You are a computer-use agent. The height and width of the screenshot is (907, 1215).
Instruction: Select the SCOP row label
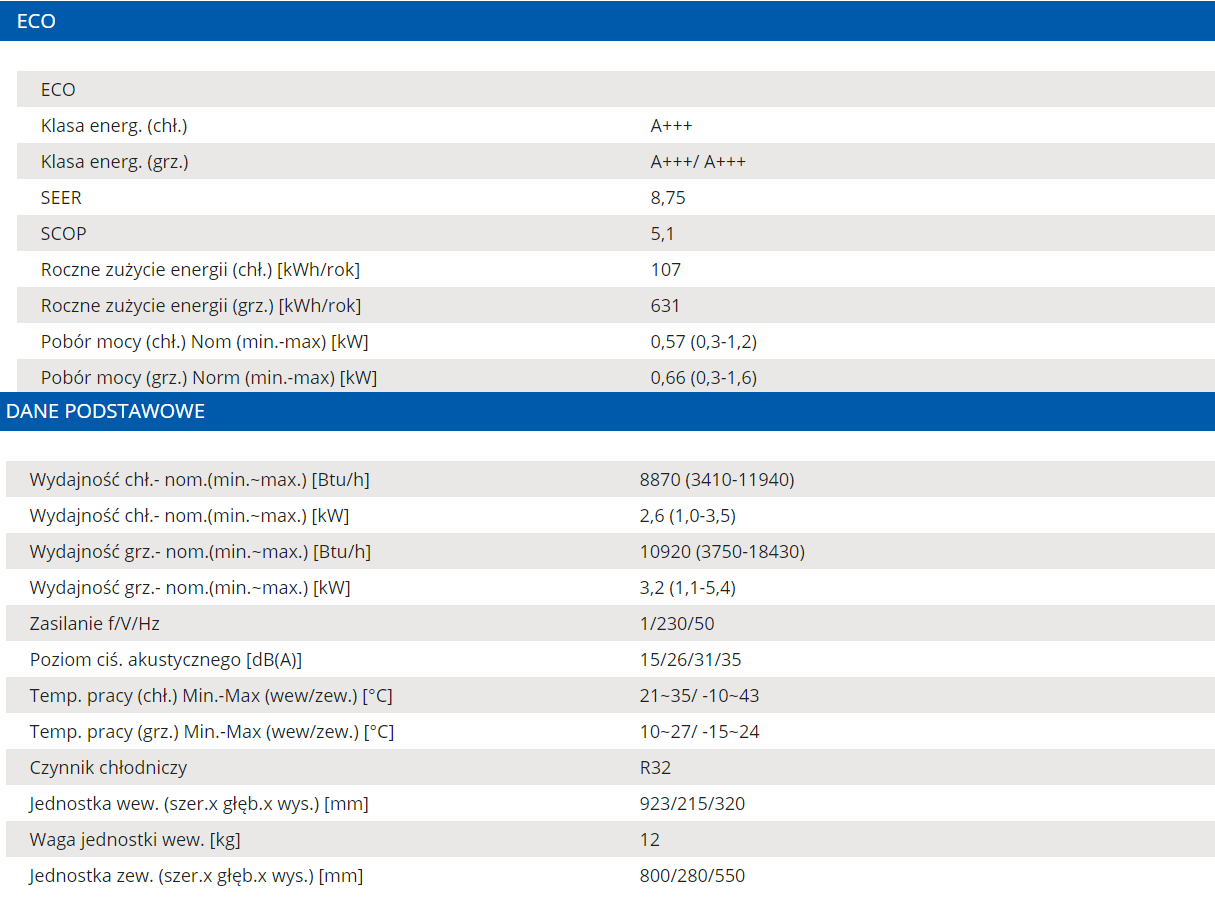click(x=63, y=234)
